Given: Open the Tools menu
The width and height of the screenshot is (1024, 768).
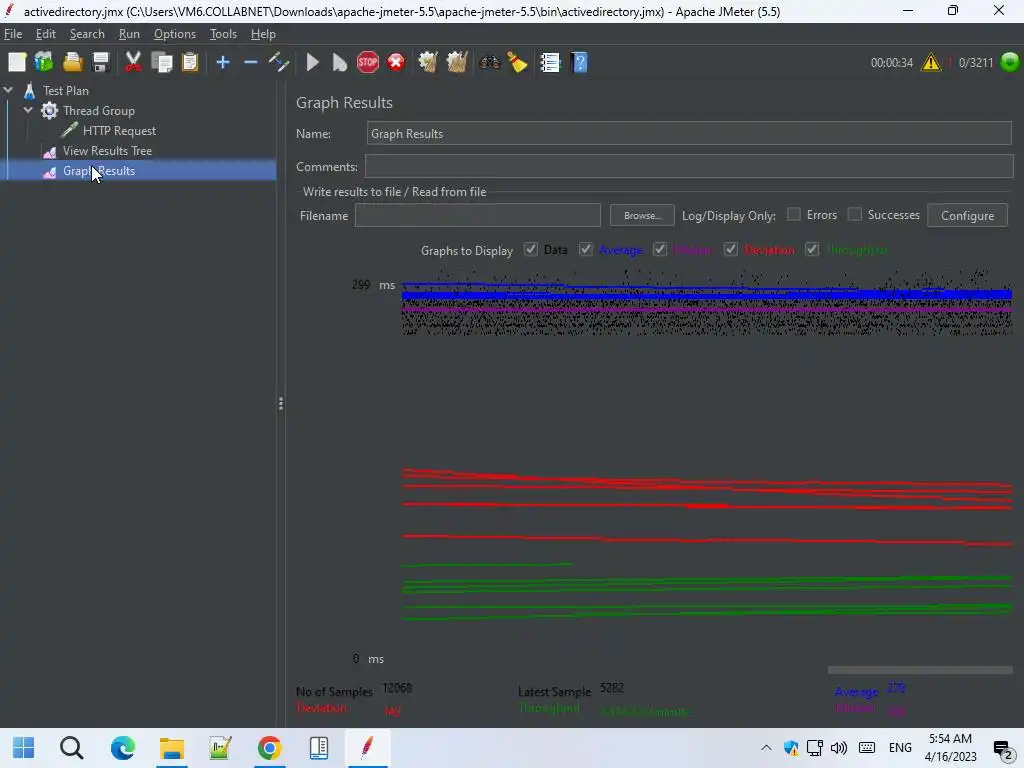Looking at the screenshot, I should click(223, 34).
